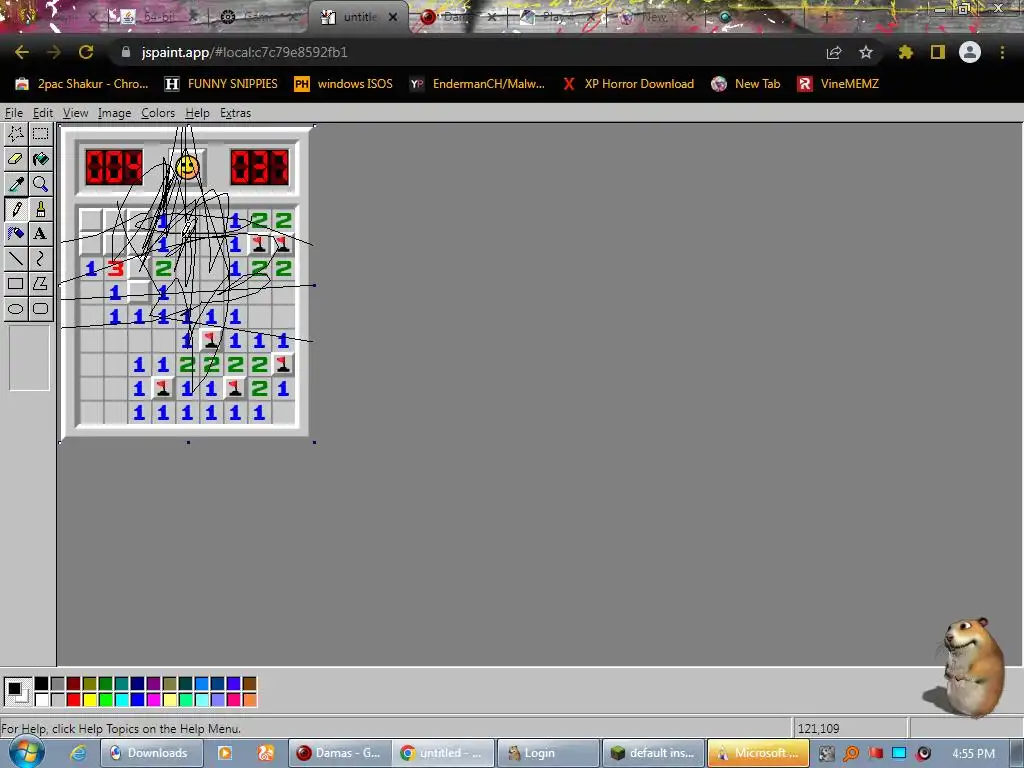Select the rectangular Select tool
The height and width of the screenshot is (768, 1024).
click(x=40, y=134)
